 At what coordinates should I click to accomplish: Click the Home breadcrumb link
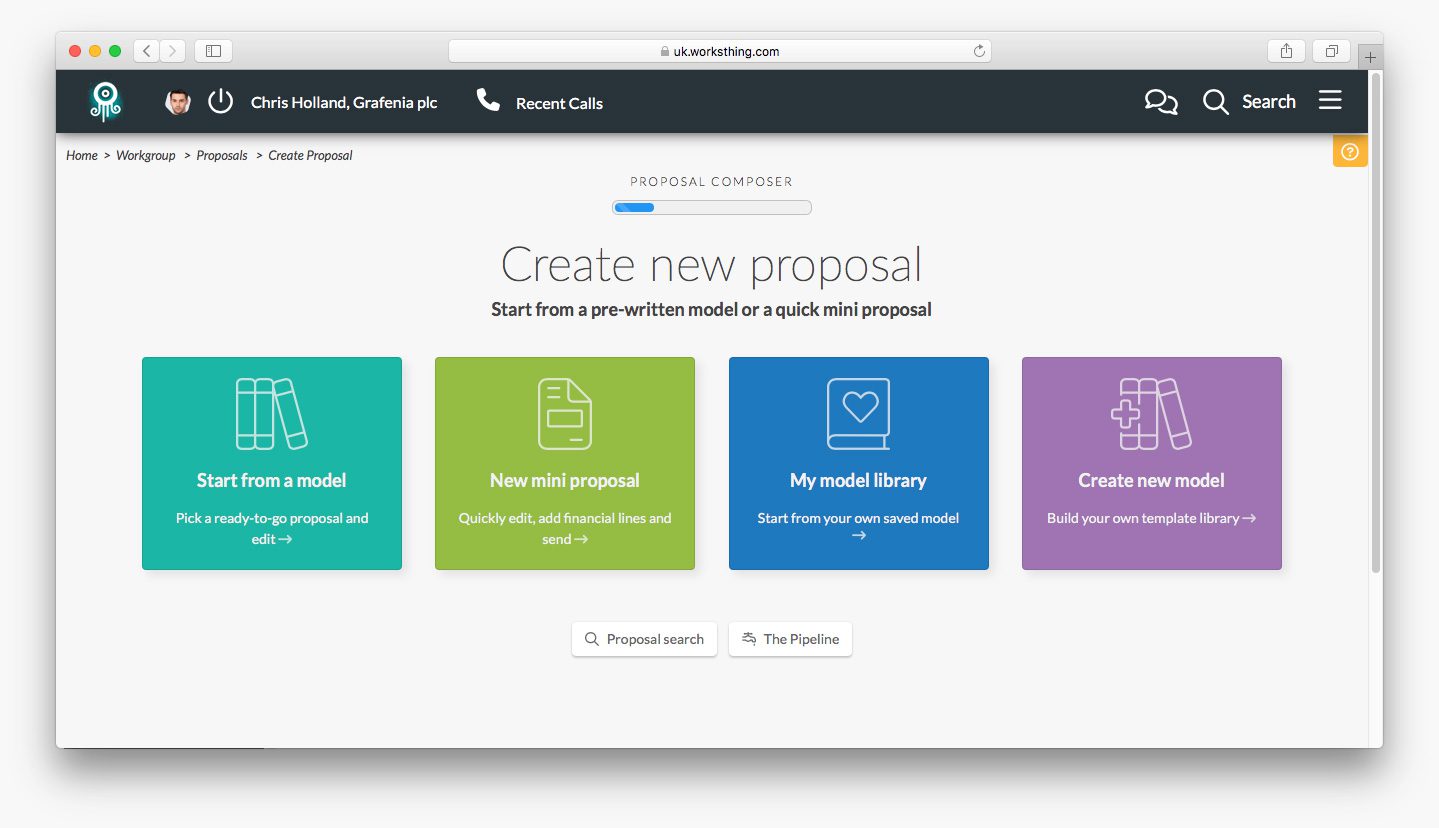82,155
